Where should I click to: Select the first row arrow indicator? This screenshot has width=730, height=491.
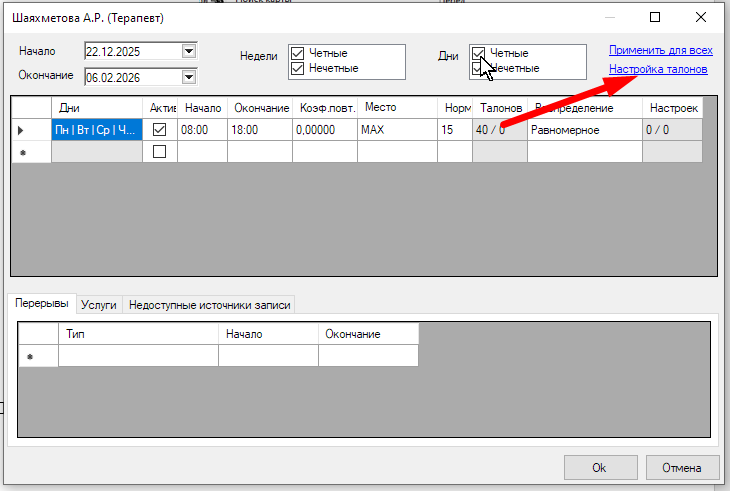coord(22,130)
